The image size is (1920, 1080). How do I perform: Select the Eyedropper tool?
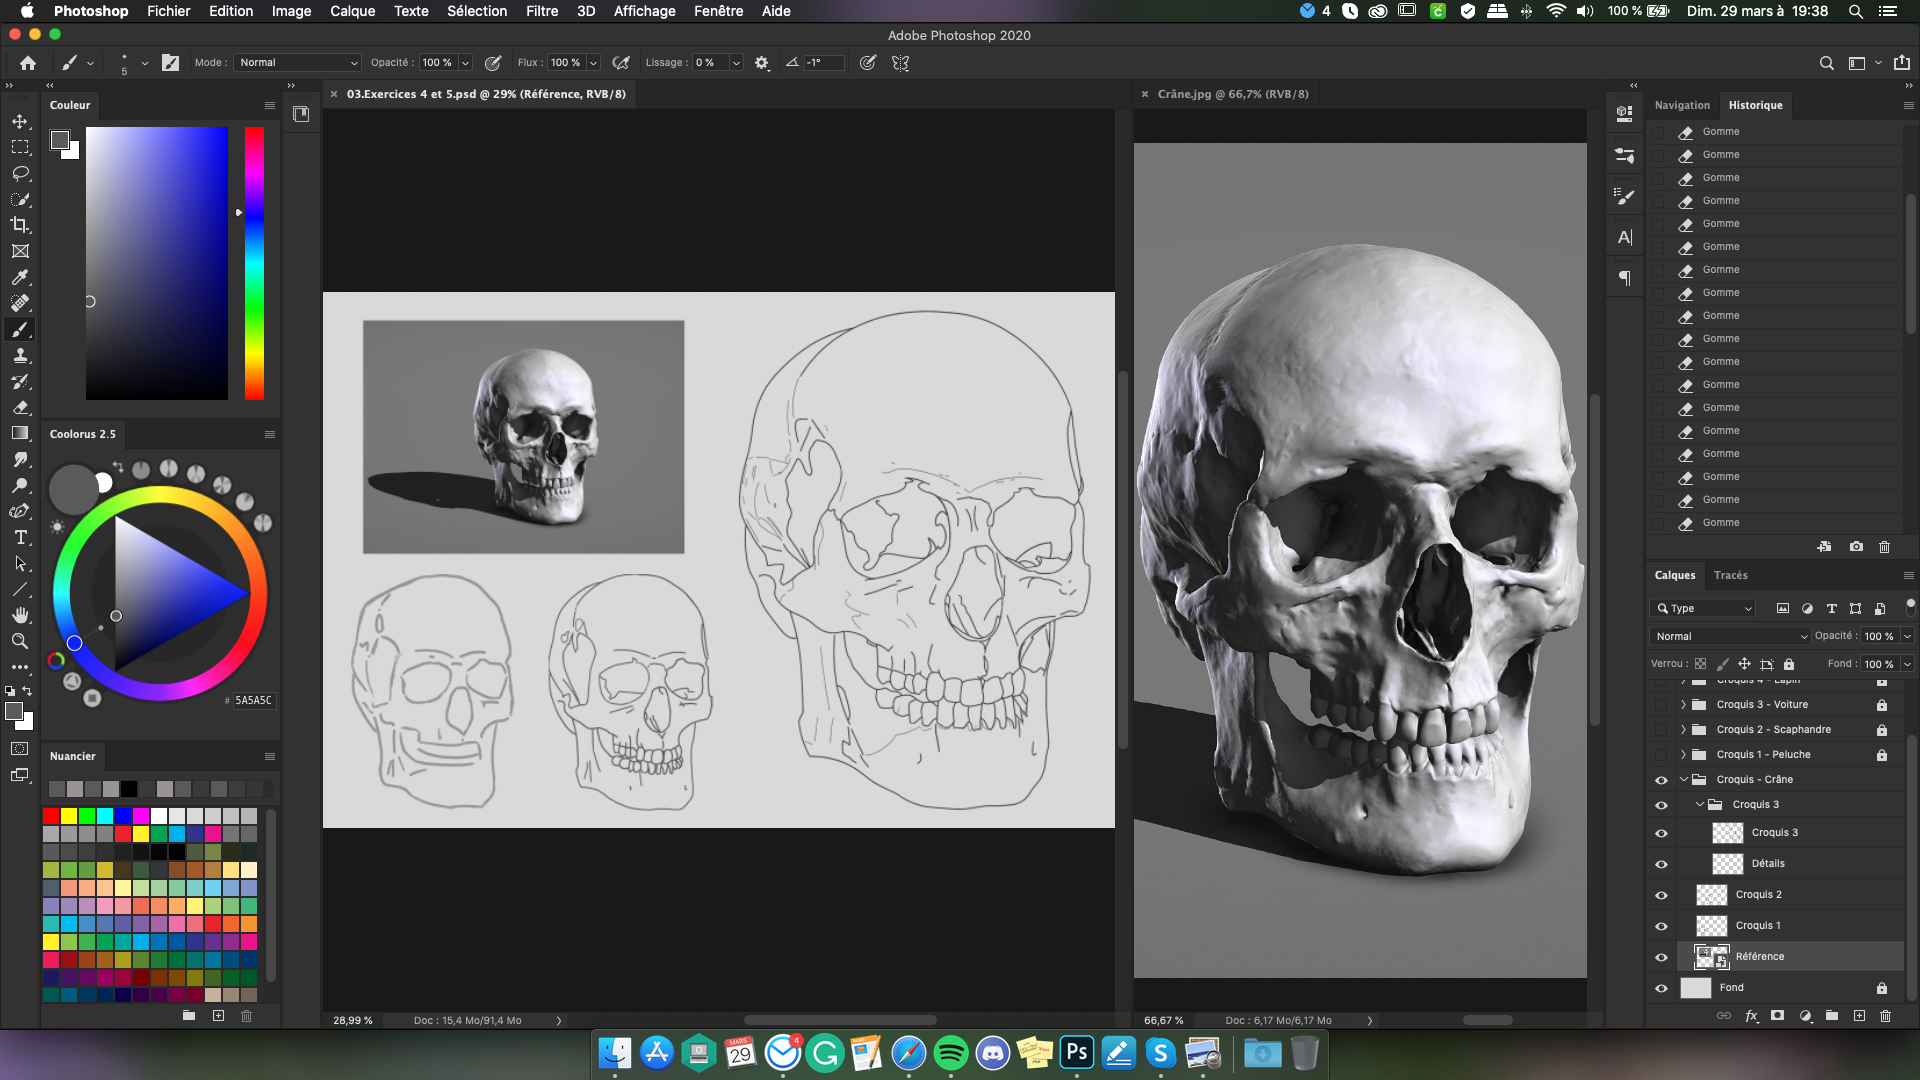(x=20, y=277)
